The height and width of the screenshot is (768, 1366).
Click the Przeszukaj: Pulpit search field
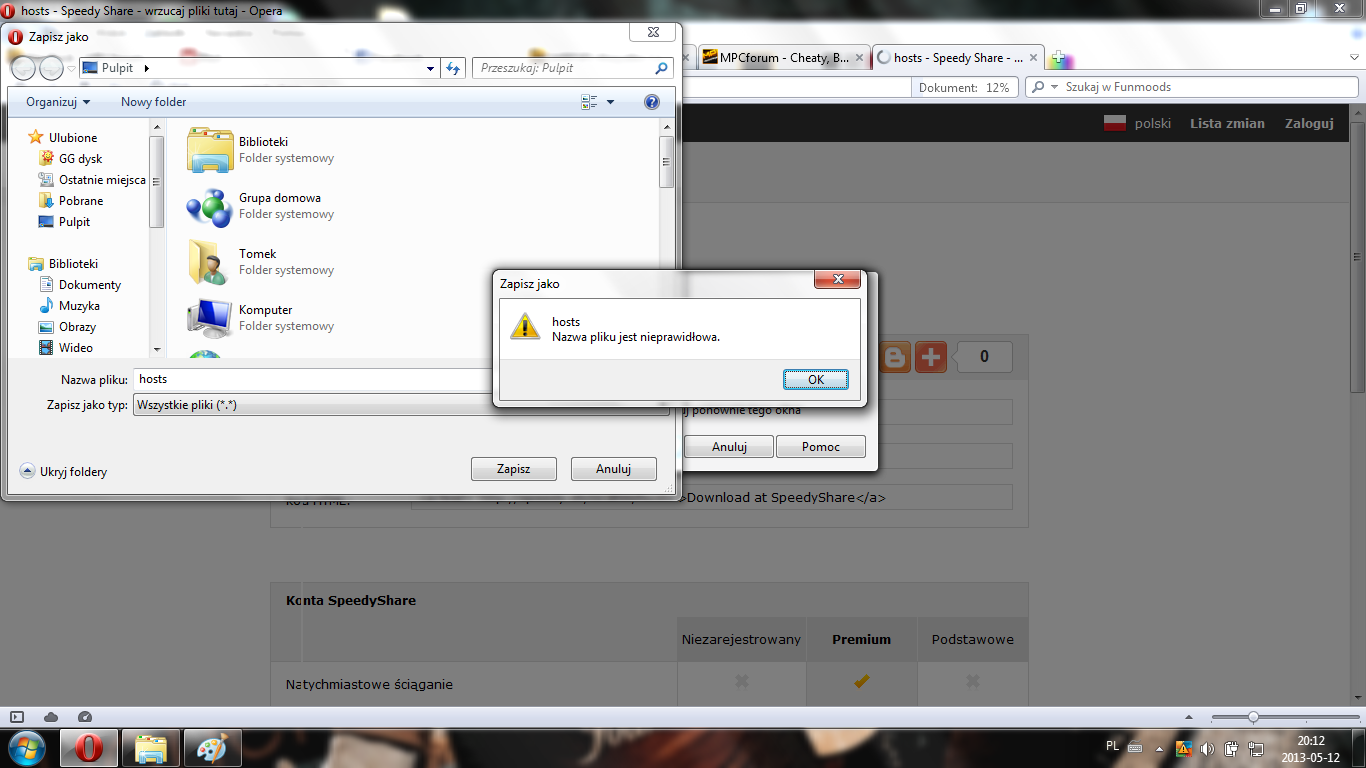coord(563,68)
